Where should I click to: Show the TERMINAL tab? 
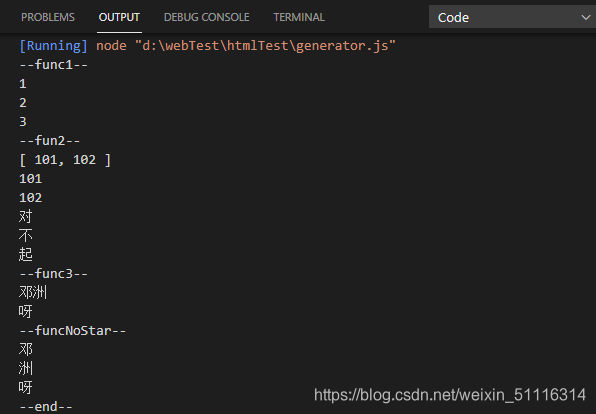299,17
